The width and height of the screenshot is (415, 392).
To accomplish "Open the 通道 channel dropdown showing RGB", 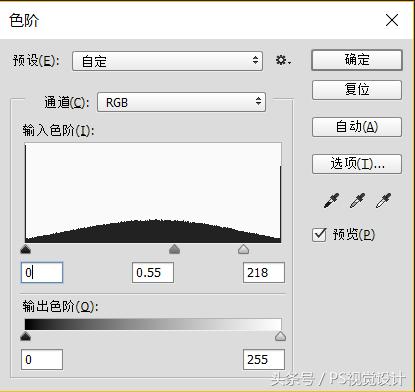I will [181, 102].
